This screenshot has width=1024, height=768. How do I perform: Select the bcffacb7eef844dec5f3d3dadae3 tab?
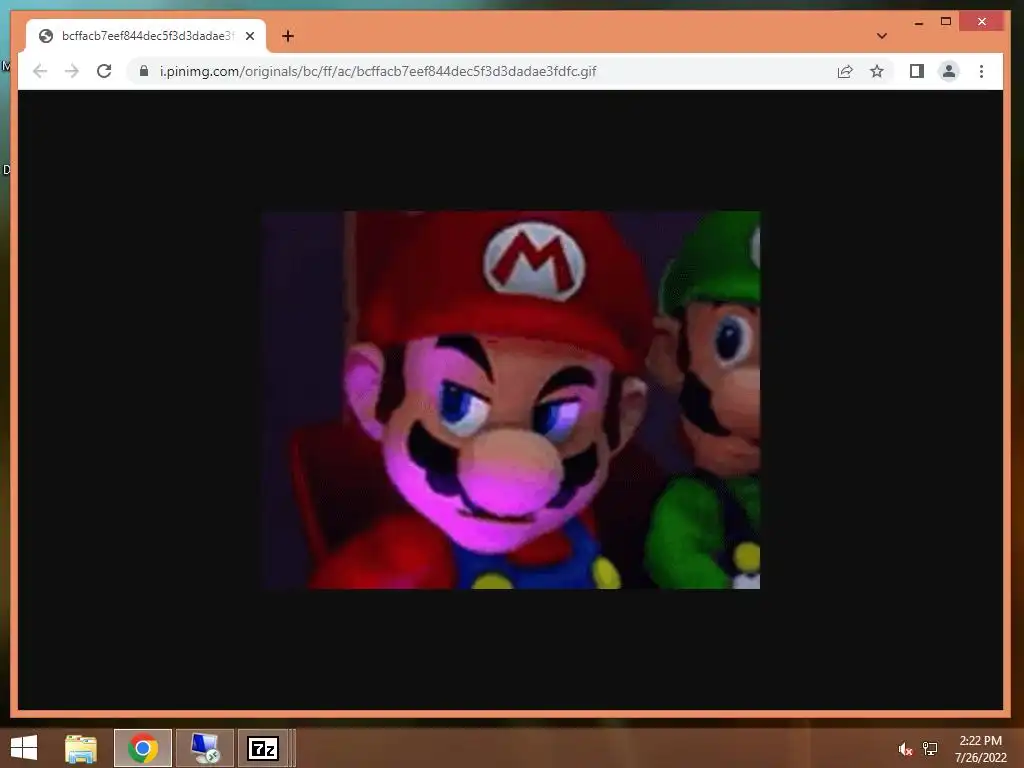point(146,36)
